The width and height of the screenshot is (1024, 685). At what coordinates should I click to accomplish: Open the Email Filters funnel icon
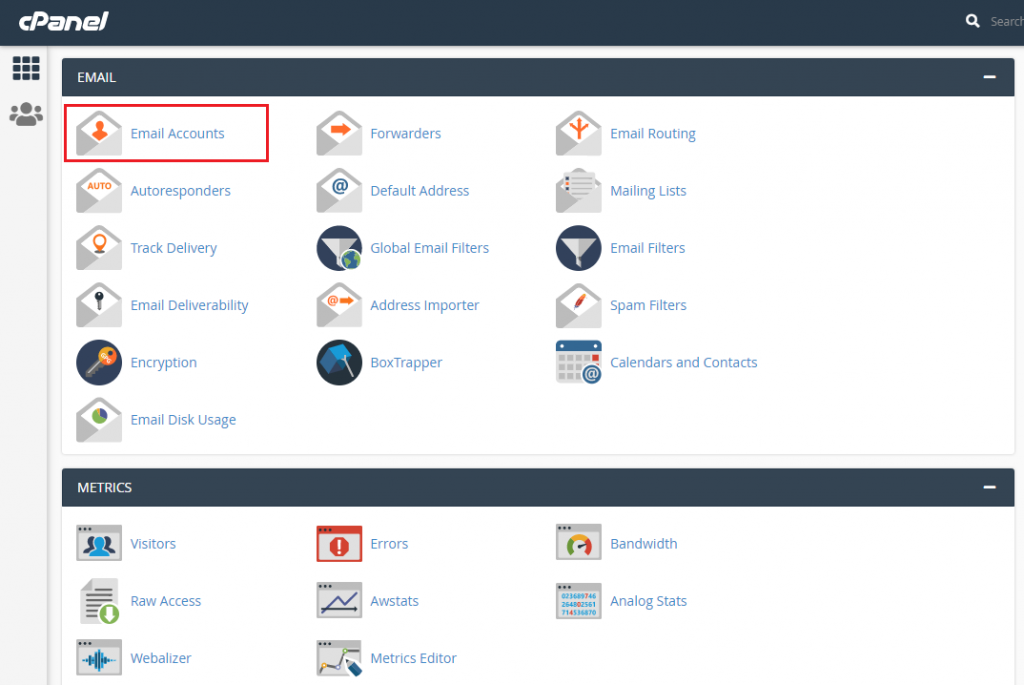(579, 248)
